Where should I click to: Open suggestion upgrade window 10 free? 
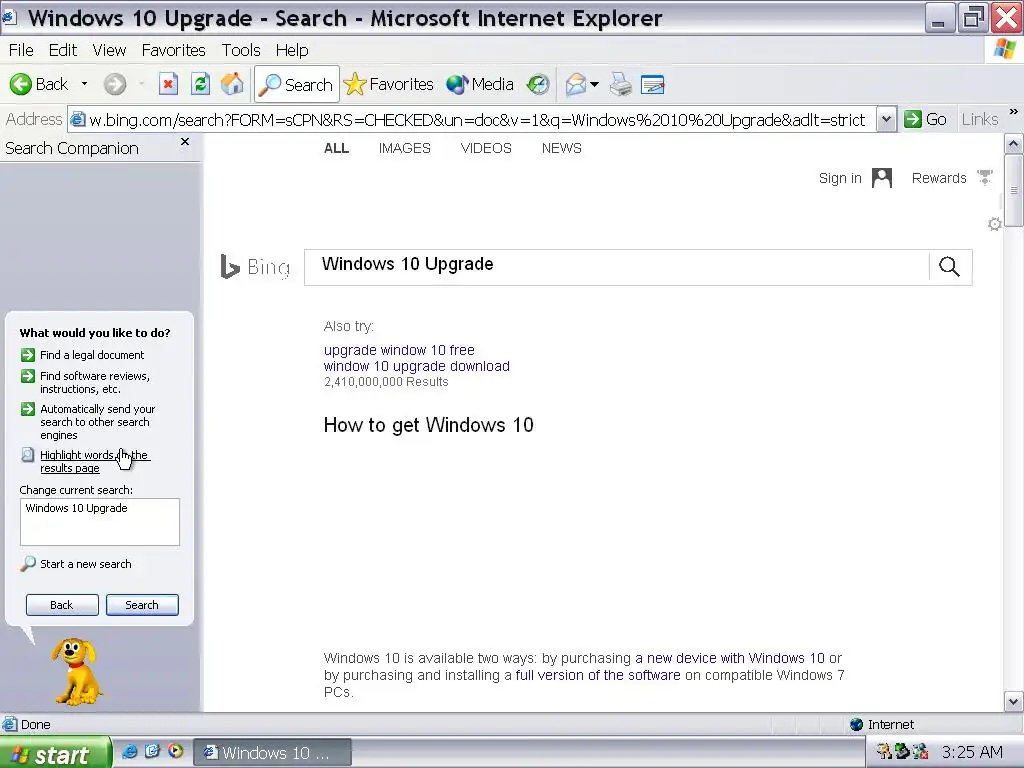point(399,350)
